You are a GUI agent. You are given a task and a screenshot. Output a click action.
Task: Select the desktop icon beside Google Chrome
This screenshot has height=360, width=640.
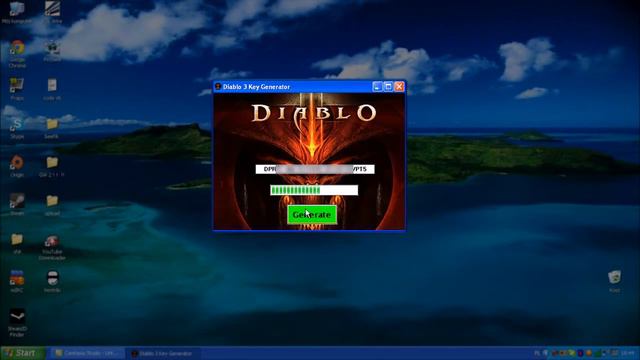[x=52, y=51]
